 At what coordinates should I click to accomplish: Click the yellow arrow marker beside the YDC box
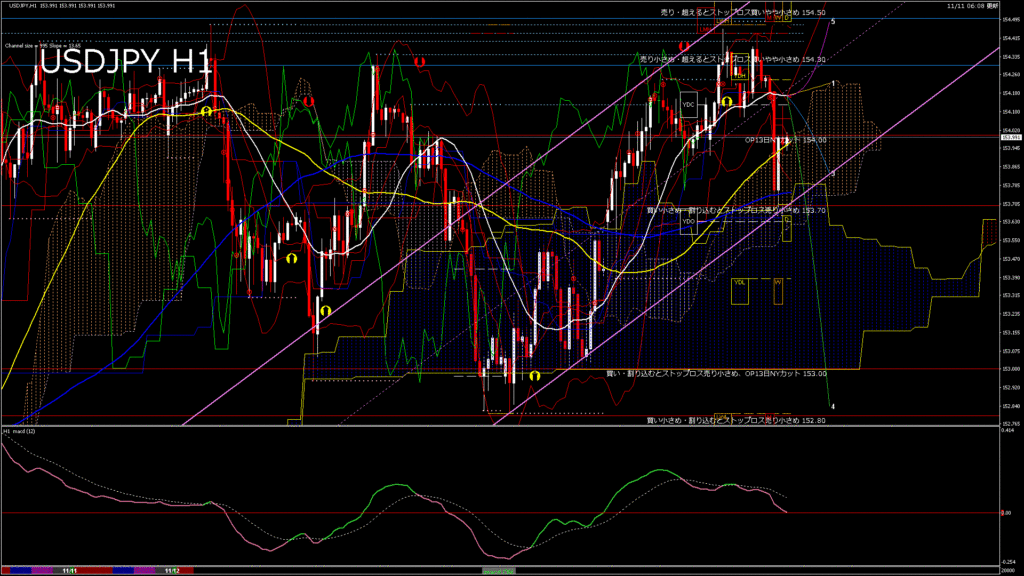coord(727,101)
